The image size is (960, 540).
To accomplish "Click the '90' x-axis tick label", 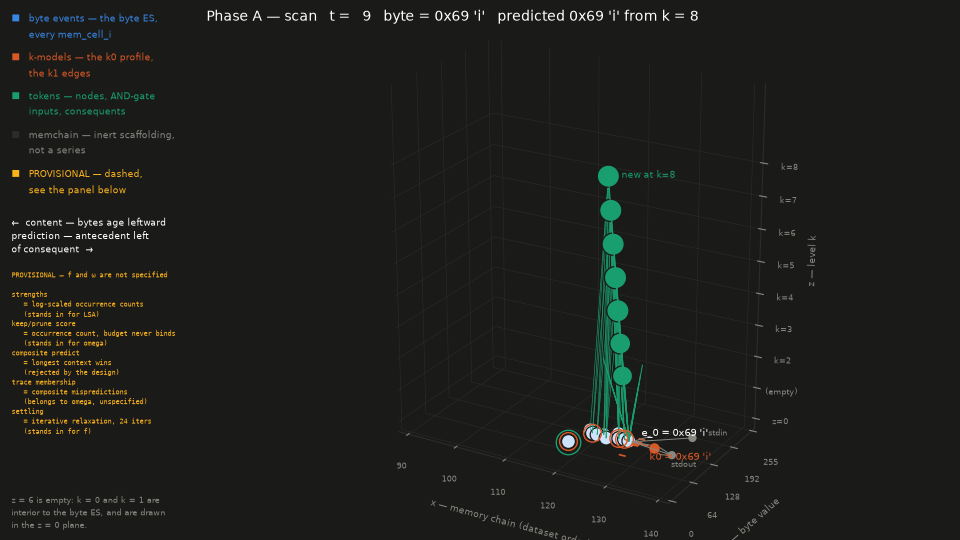I will click(x=401, y=466).
